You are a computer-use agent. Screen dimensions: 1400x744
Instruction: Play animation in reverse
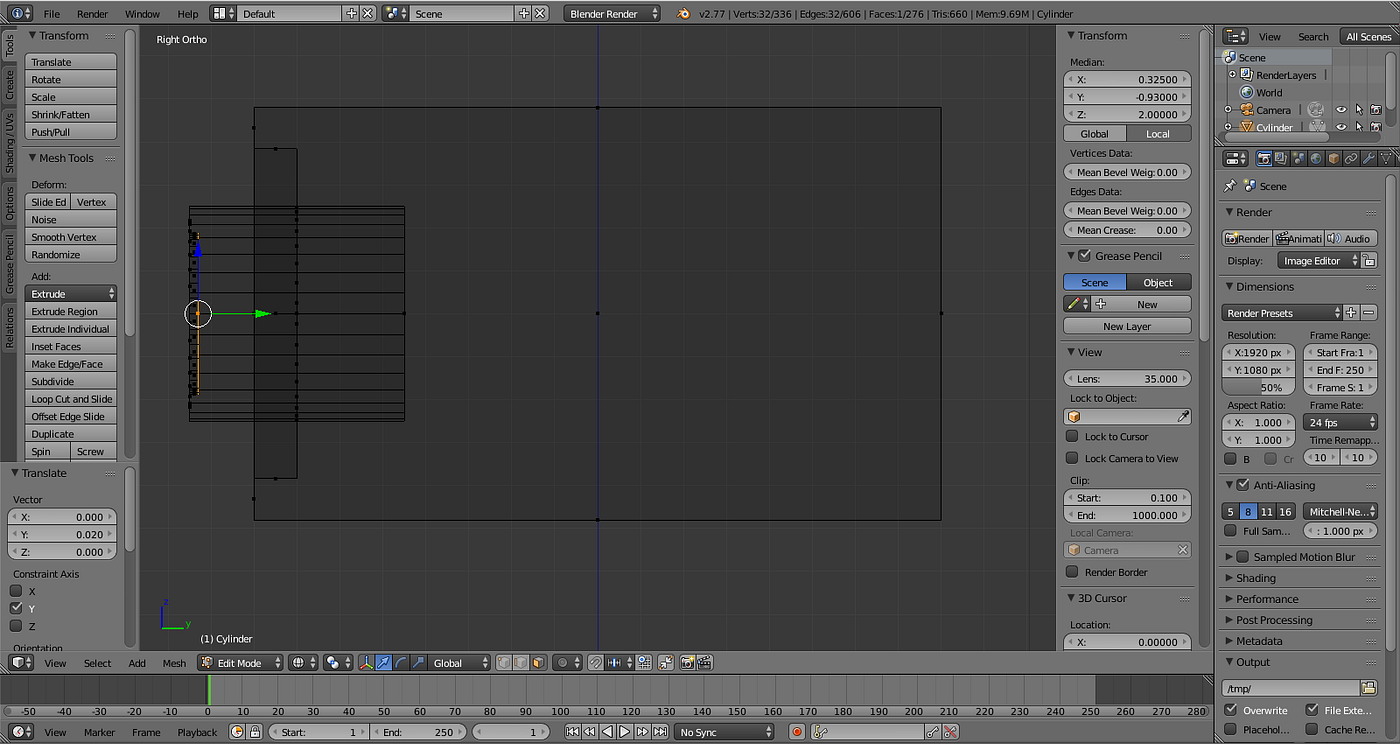(x=607, y=732)
